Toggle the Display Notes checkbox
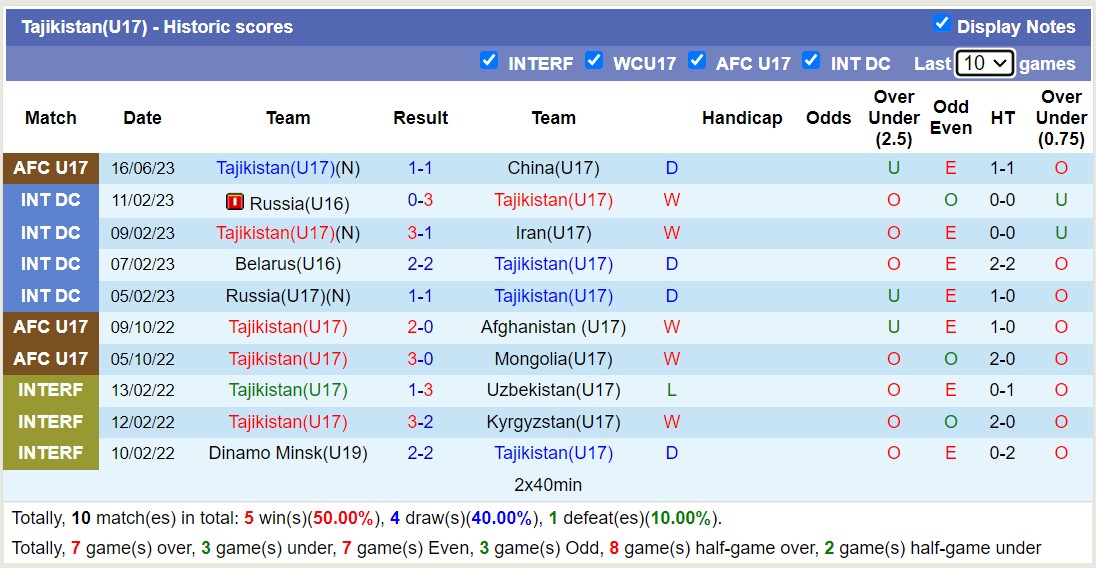Viewport: 1096px width, 568px height. point(941,24)
